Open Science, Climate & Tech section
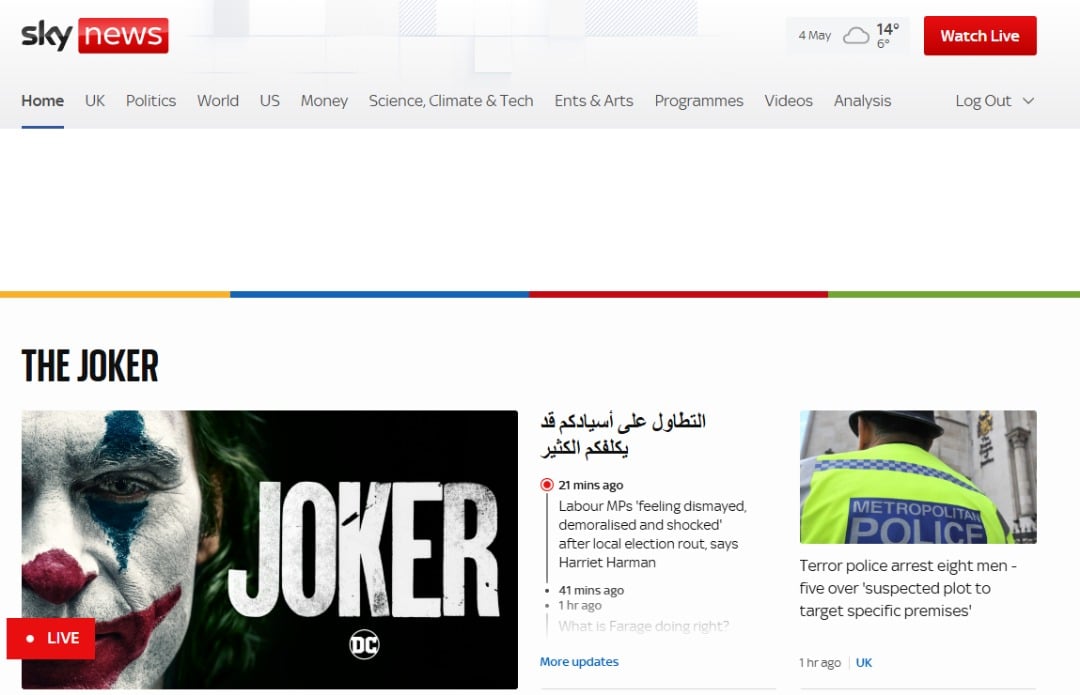Screen dimensions: 1080x695 [451, 101]
